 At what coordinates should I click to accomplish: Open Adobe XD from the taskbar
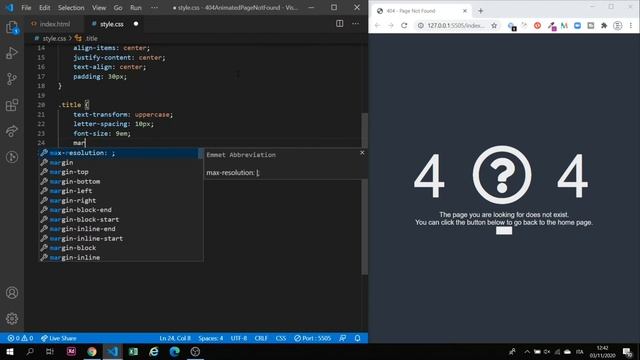(x=71, y=351)
